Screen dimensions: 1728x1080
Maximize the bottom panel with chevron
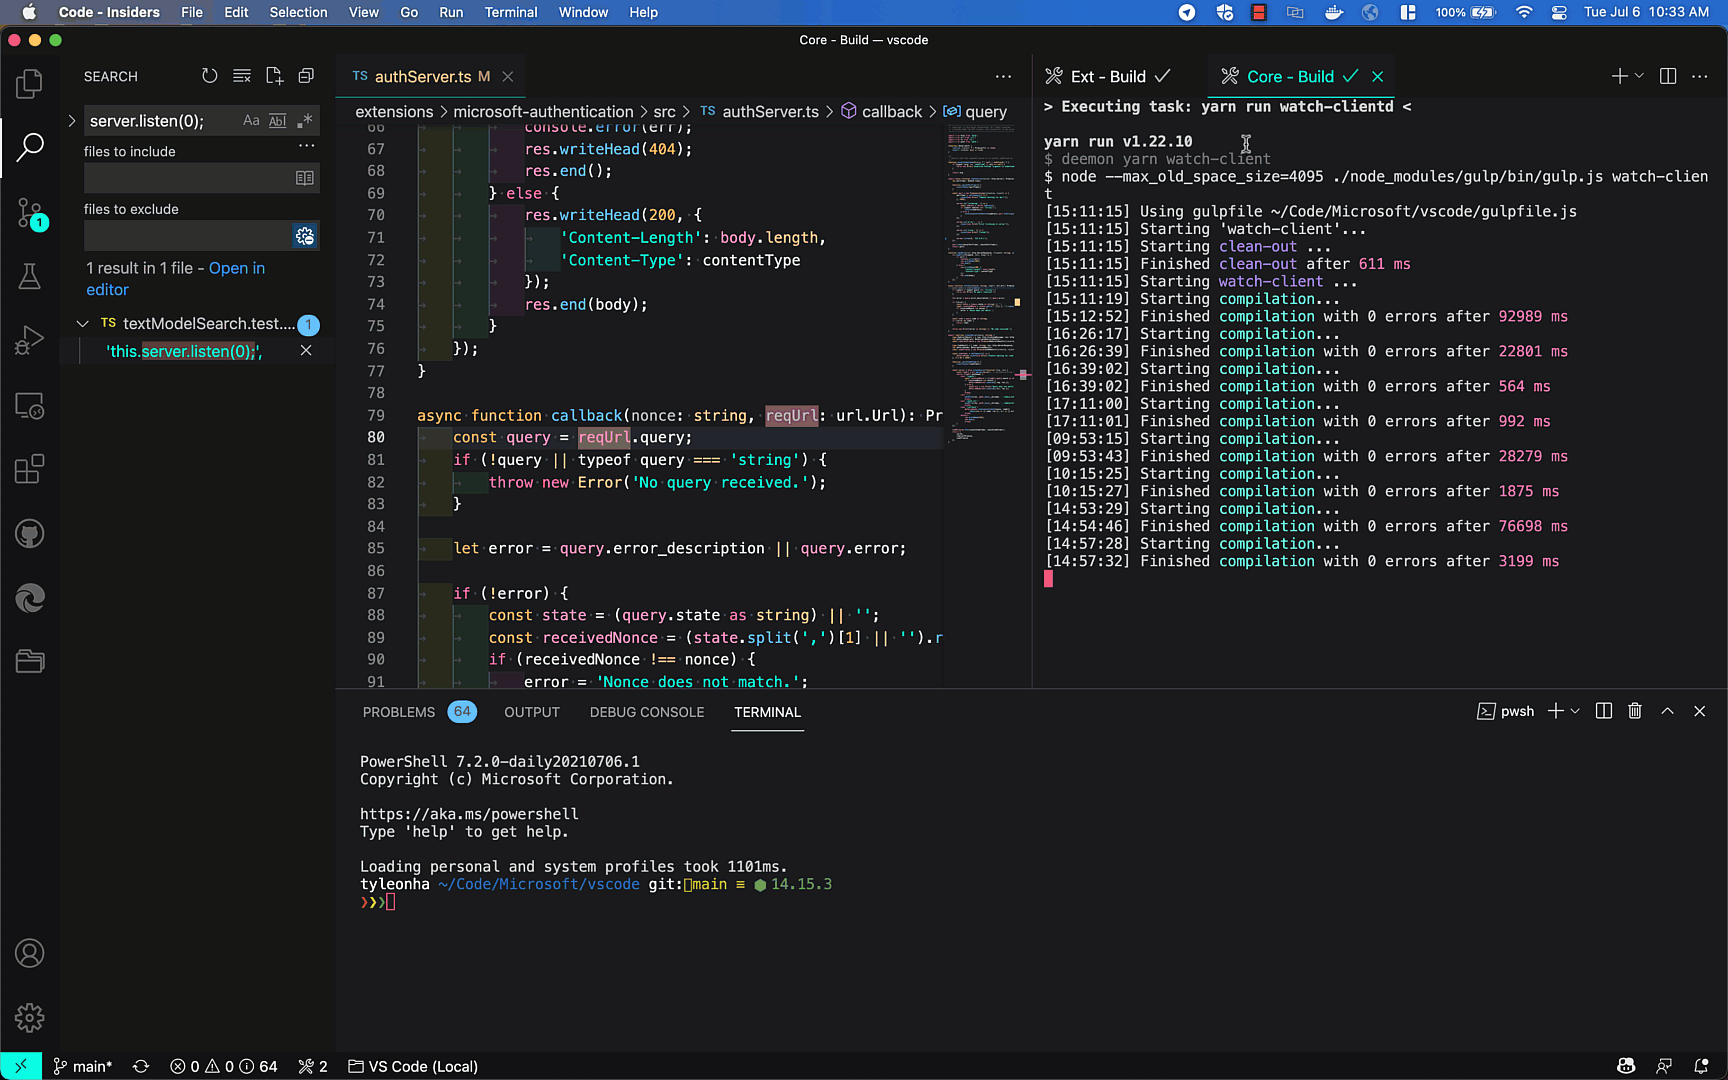tap(1667, 711)
